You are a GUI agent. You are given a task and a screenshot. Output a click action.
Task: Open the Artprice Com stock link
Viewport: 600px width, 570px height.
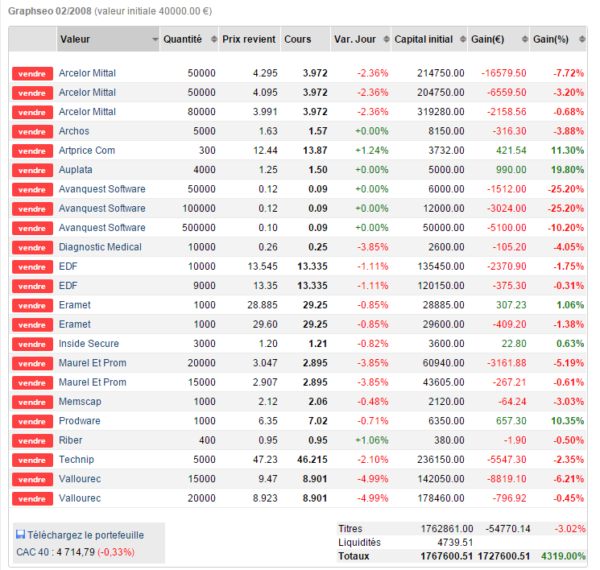(x=87, y=150)
